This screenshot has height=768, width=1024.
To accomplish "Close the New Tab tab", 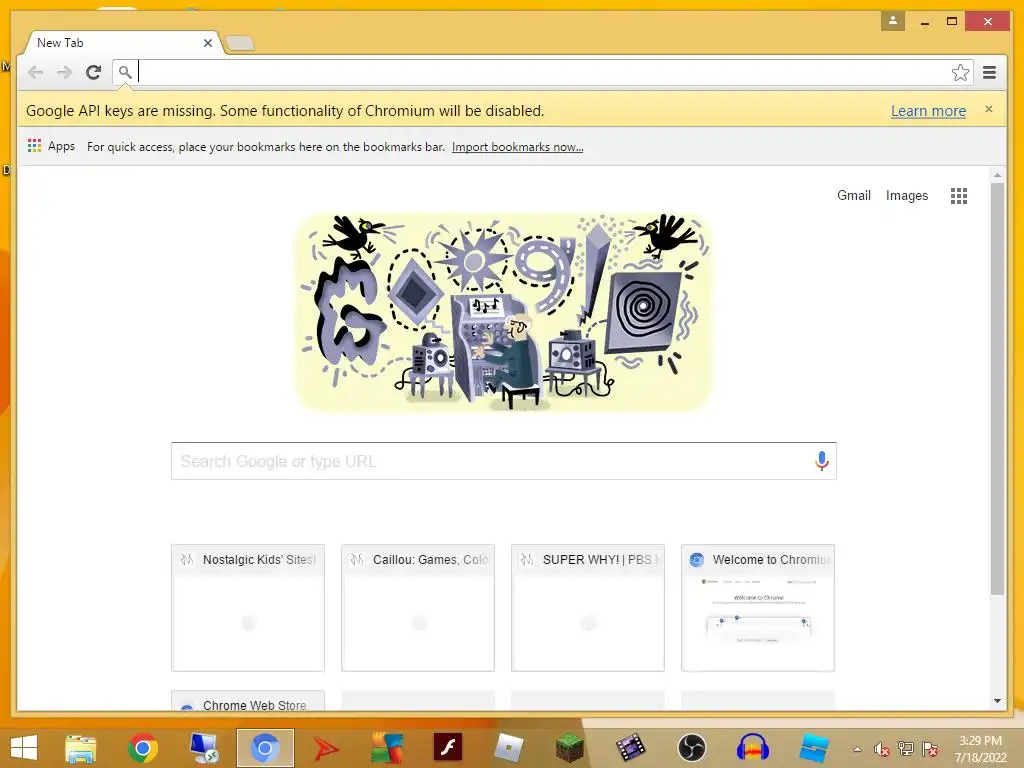I will (x=208, y=43).
